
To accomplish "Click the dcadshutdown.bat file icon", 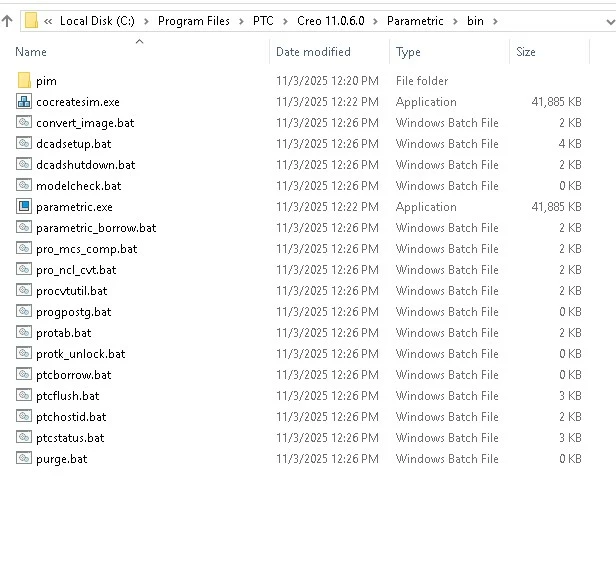I will point(24,164).
